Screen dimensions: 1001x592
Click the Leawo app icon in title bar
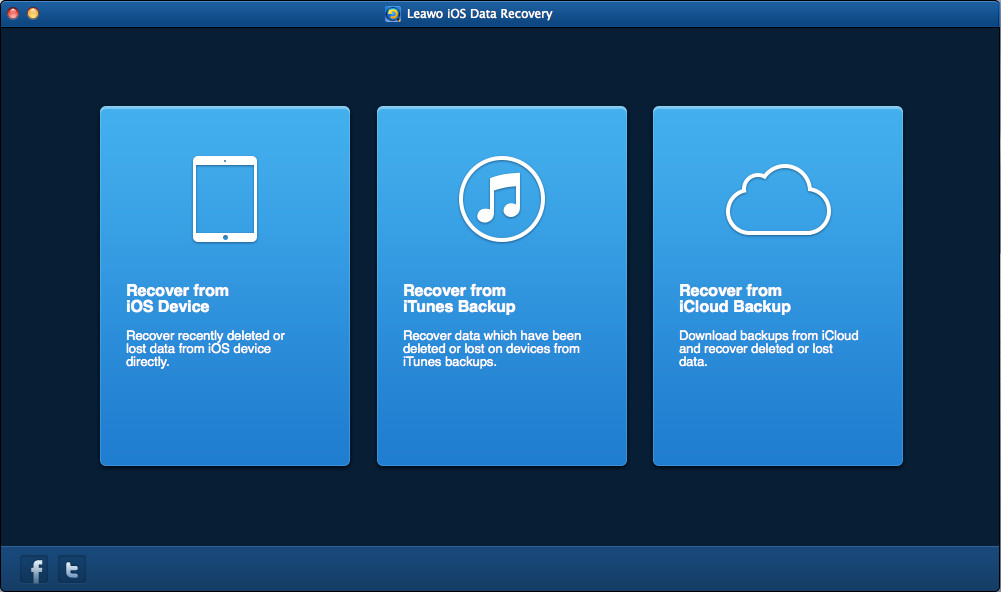393,14
